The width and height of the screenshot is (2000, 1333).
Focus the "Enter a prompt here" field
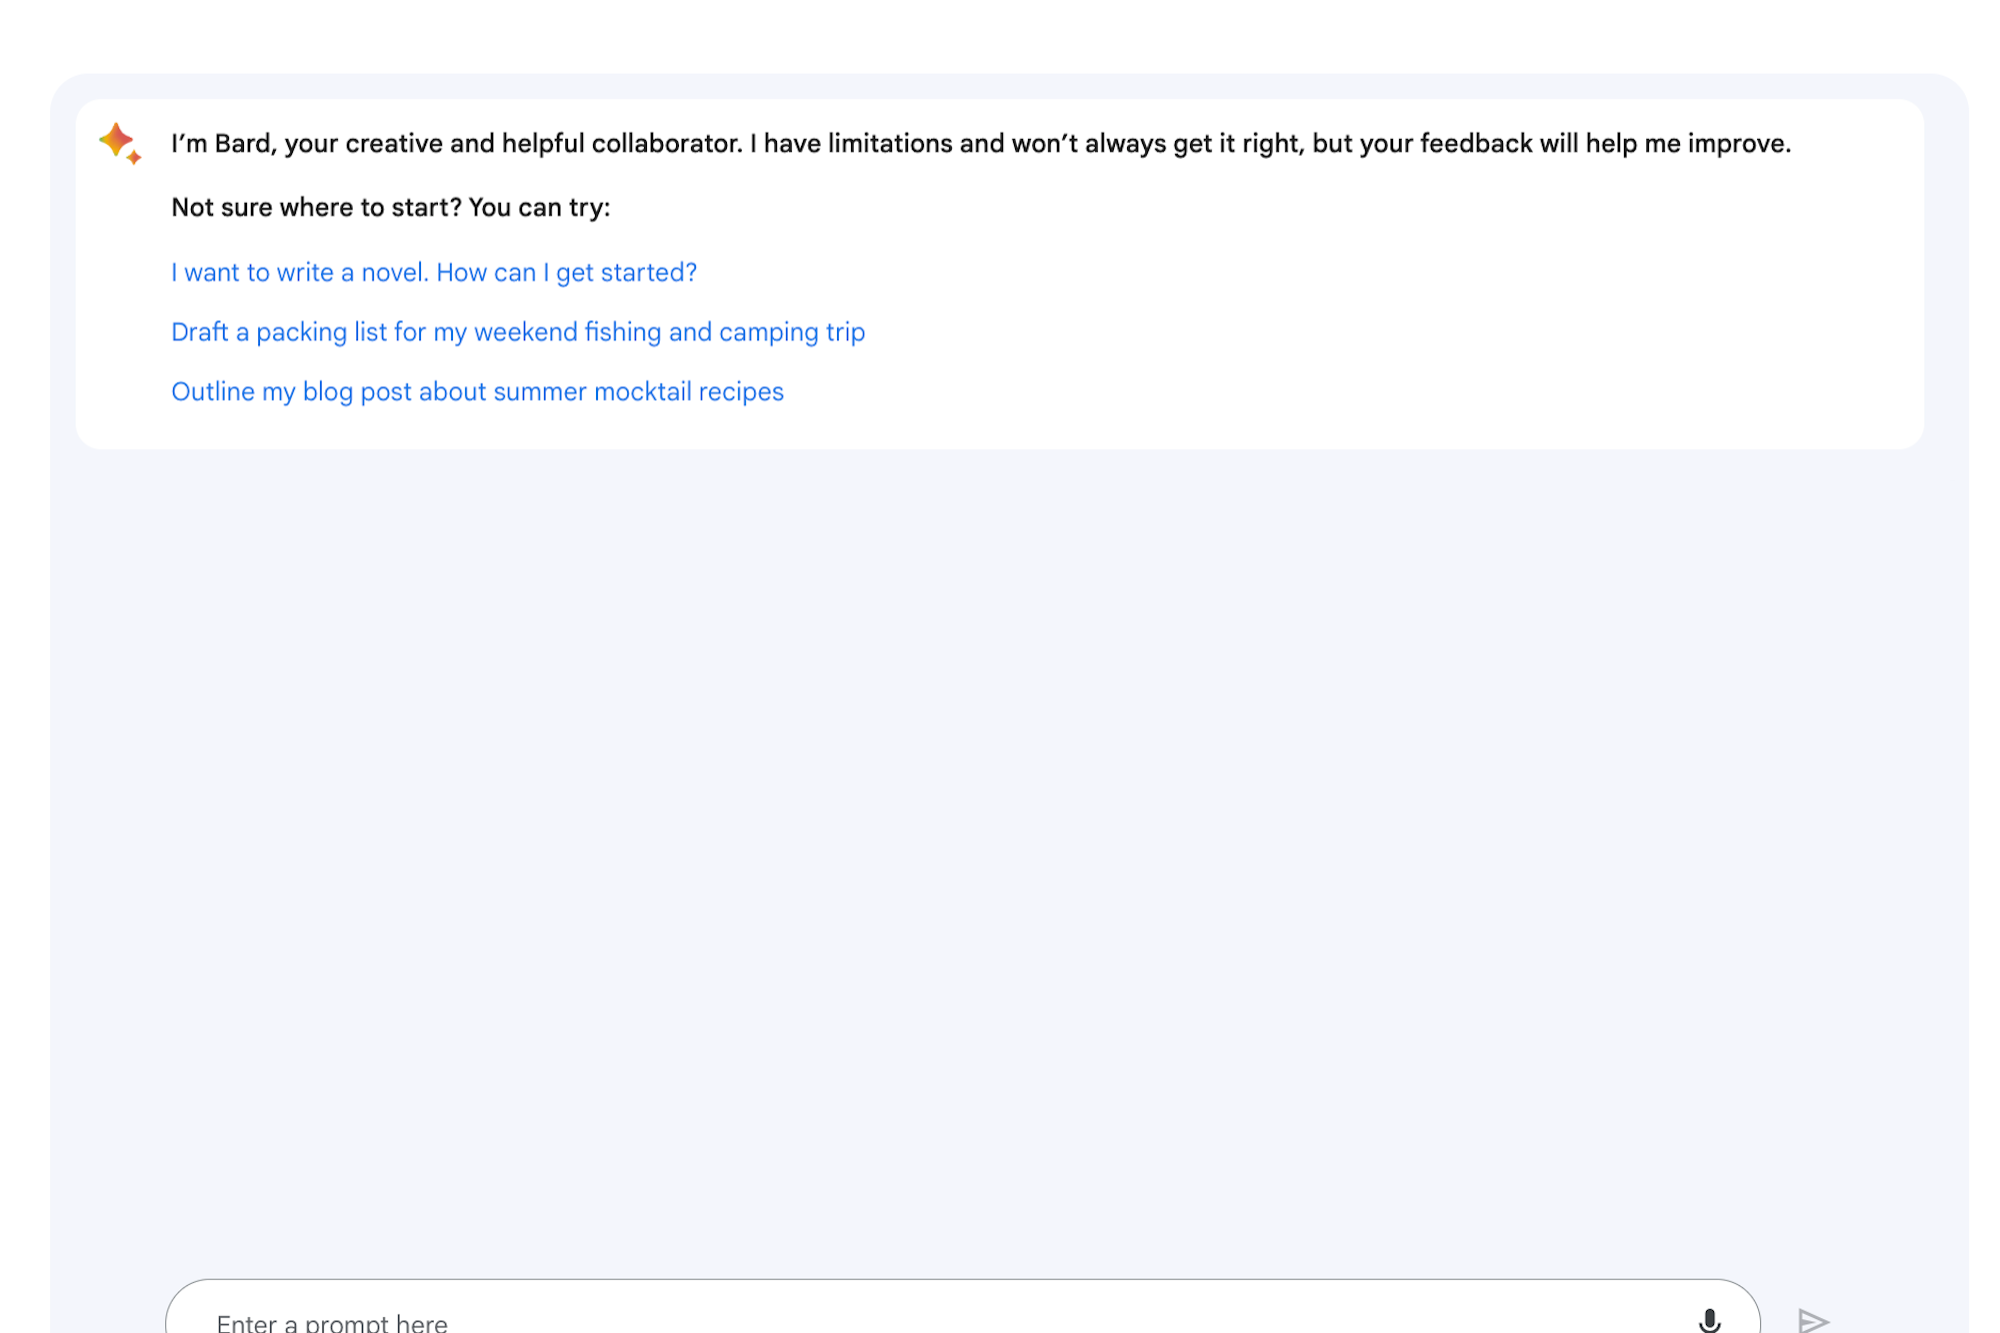[x=900, y=1320]
